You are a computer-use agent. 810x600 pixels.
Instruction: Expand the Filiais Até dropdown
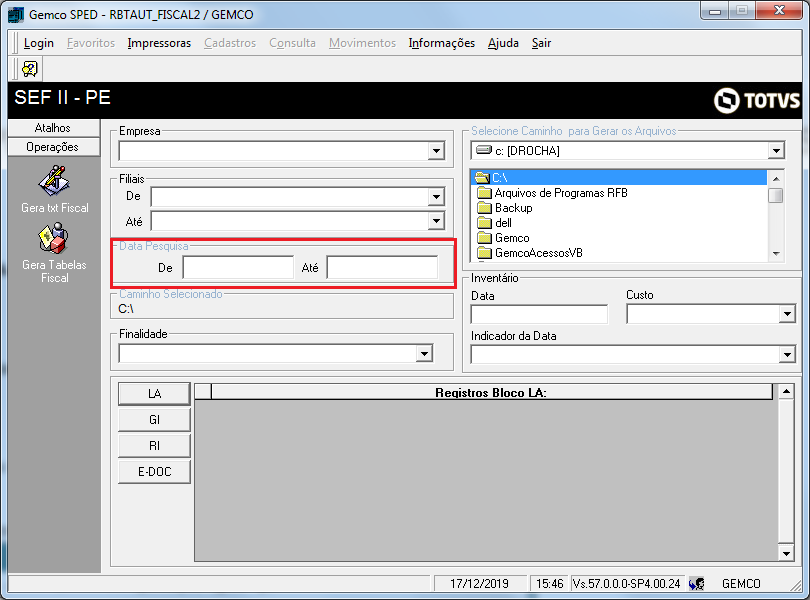pyautogui.click(x=436, y=221)
